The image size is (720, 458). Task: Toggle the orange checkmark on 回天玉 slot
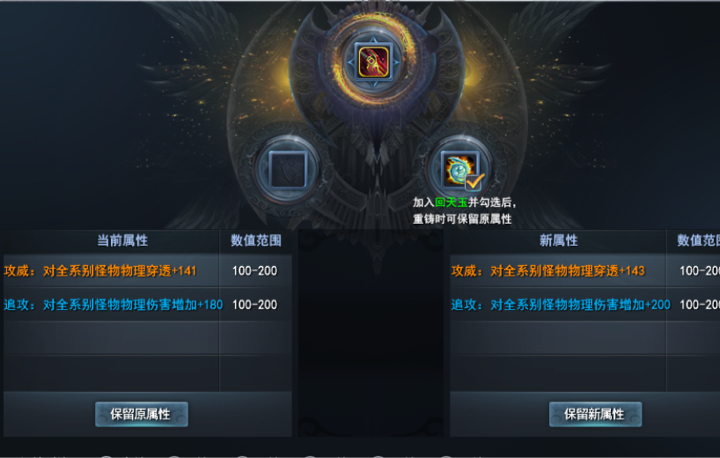click(474, 182)
